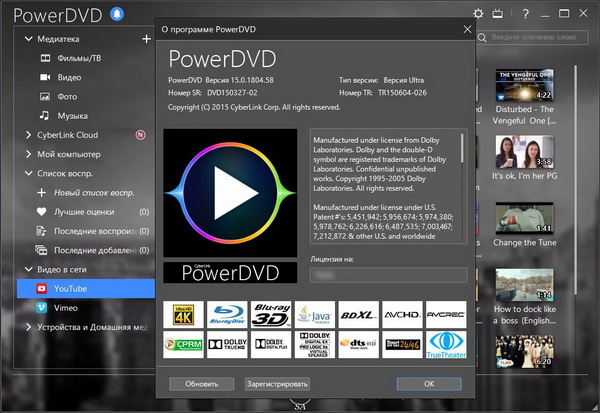Click the BDXL logo
The image size is (600, 413).
pos(359,315)
